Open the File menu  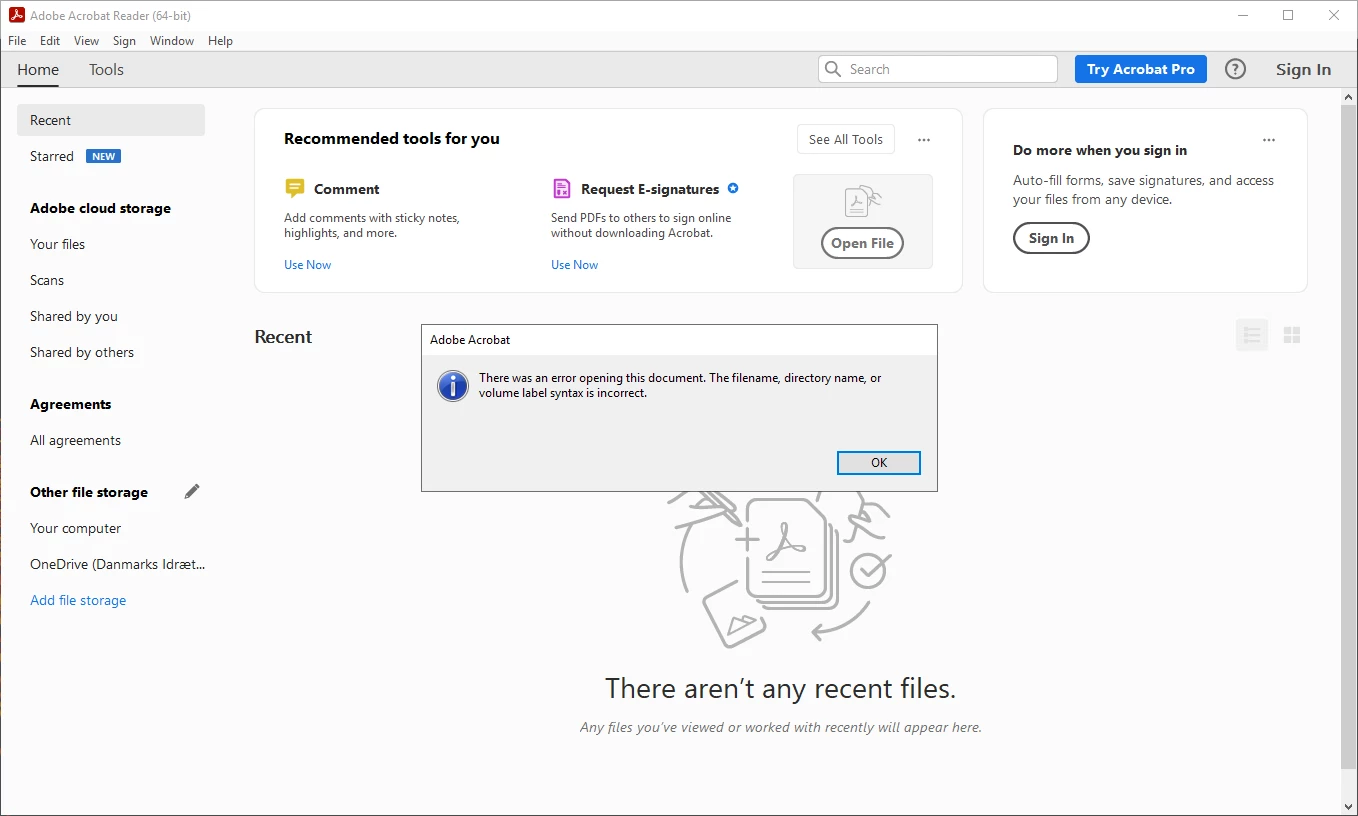[x=17, y=41]
